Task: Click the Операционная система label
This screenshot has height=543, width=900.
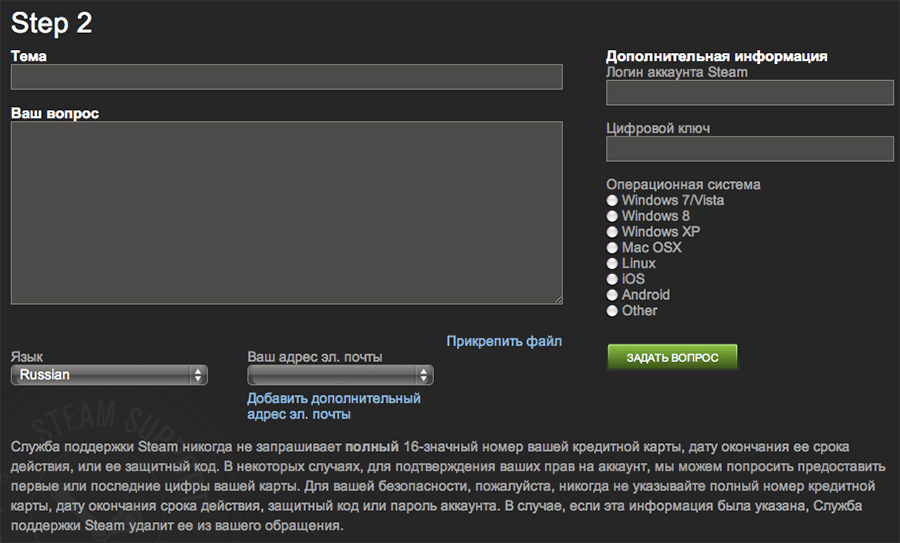Action: point(683,184)
